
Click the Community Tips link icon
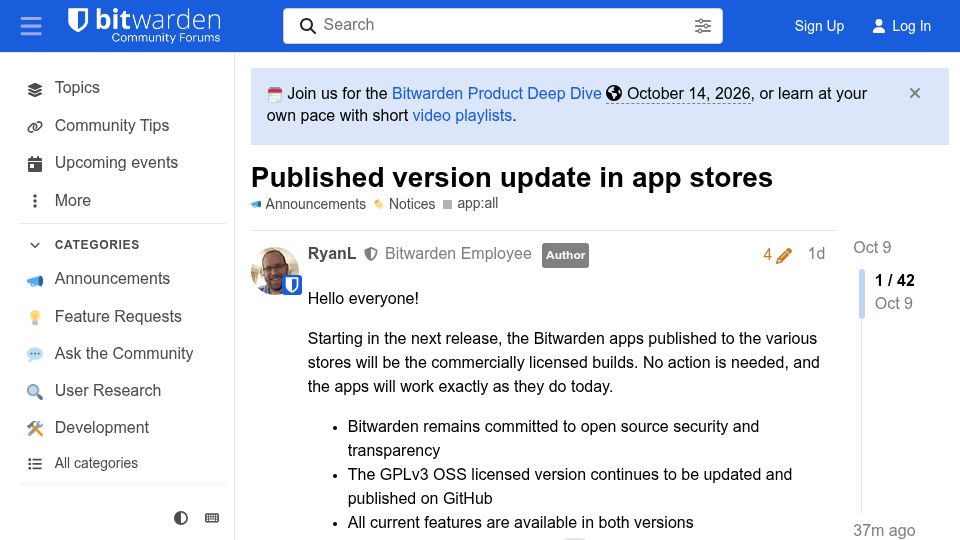click(x=35, y=127)
